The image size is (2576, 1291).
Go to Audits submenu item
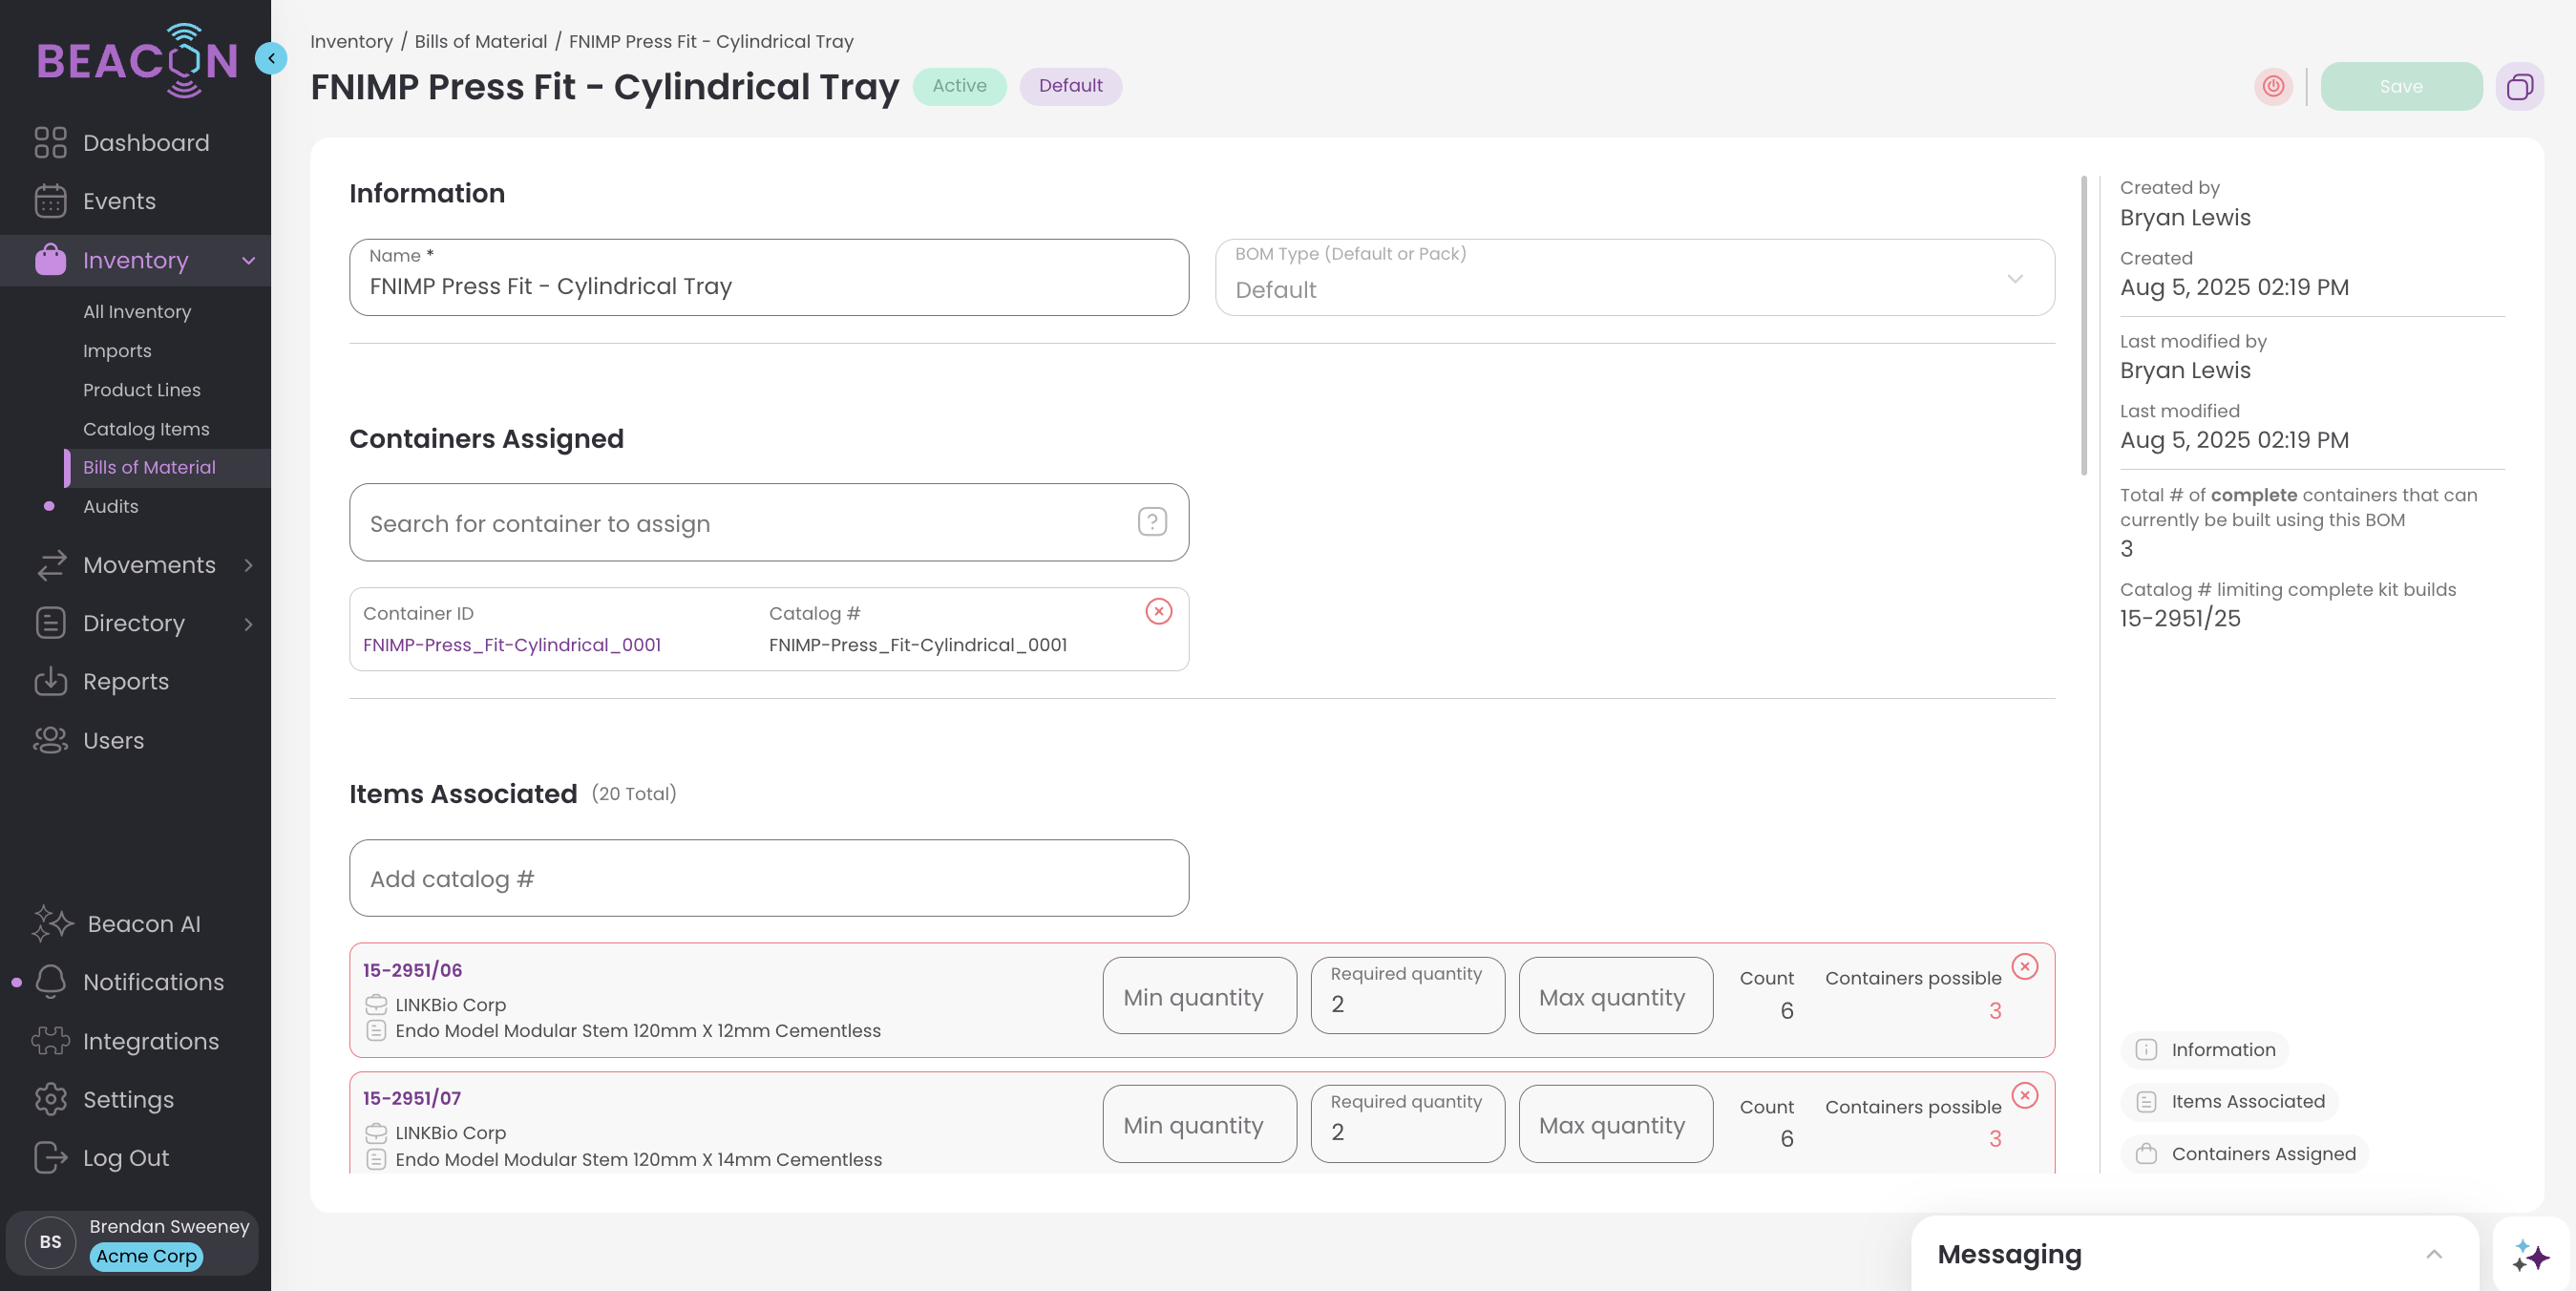tap(110, 506)
